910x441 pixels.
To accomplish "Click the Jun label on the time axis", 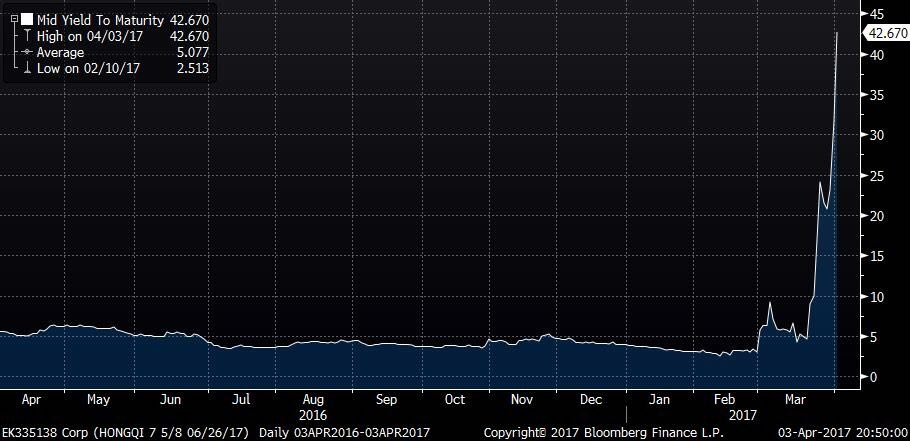I will (x=171, y=400).
